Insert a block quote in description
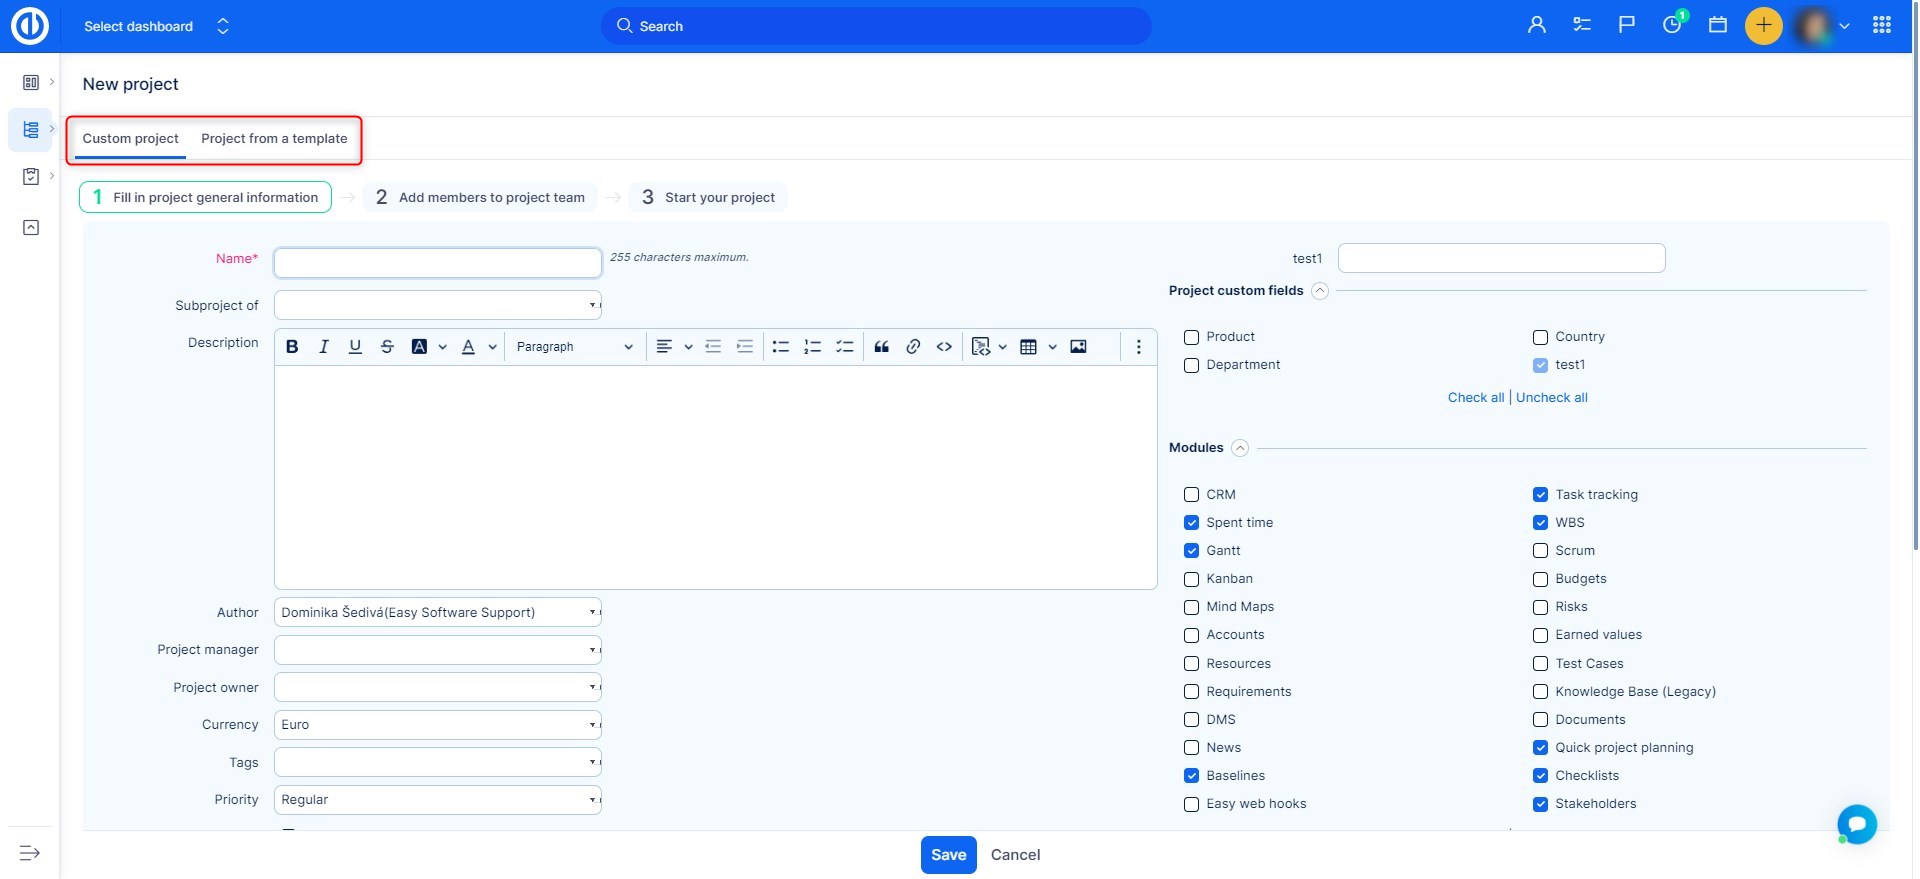The width and height of the screenshot is (1920, 879). pos(881,347)
